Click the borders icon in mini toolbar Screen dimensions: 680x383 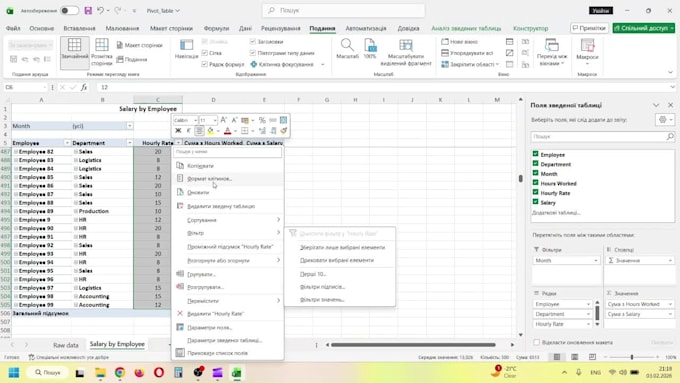coord(245,131)
